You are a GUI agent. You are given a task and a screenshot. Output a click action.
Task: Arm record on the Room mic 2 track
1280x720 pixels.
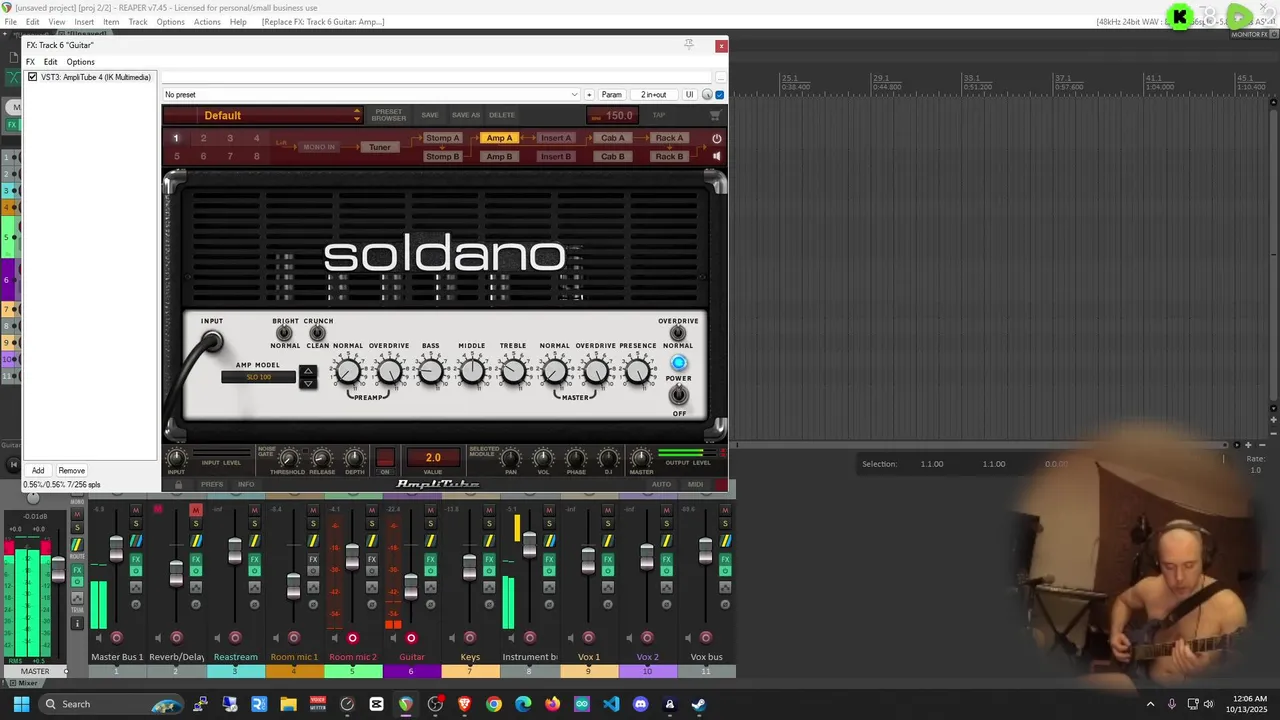352,638
